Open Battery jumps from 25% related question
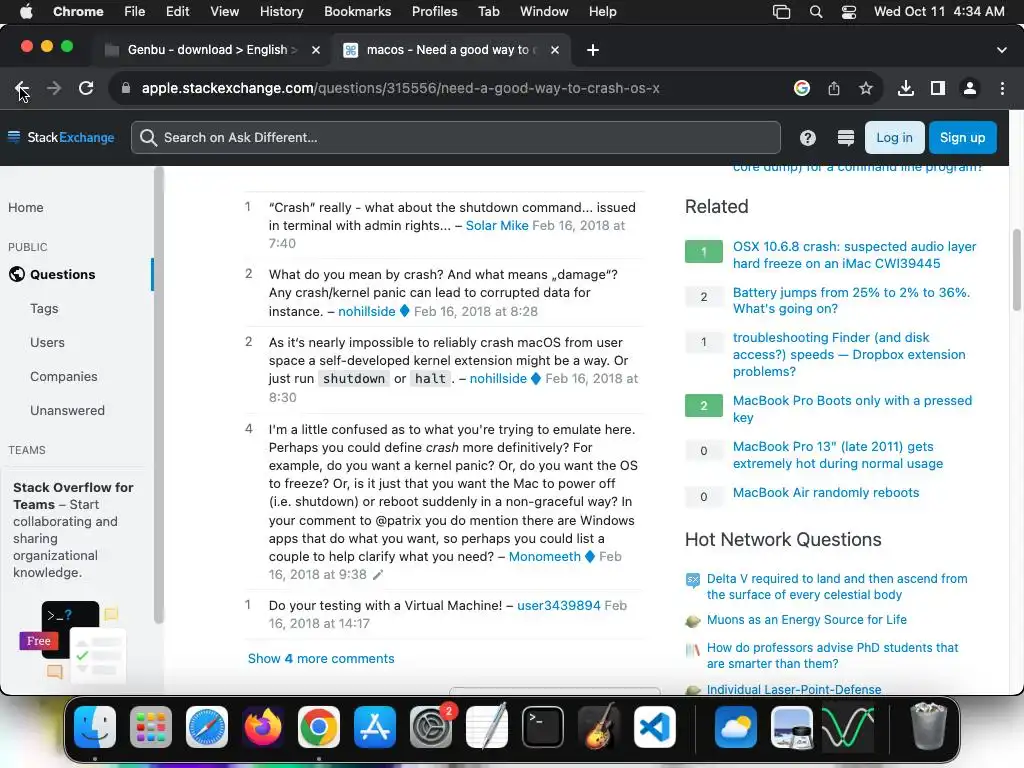The width and height of the screenshot is (1024, 768). point(851,300)
